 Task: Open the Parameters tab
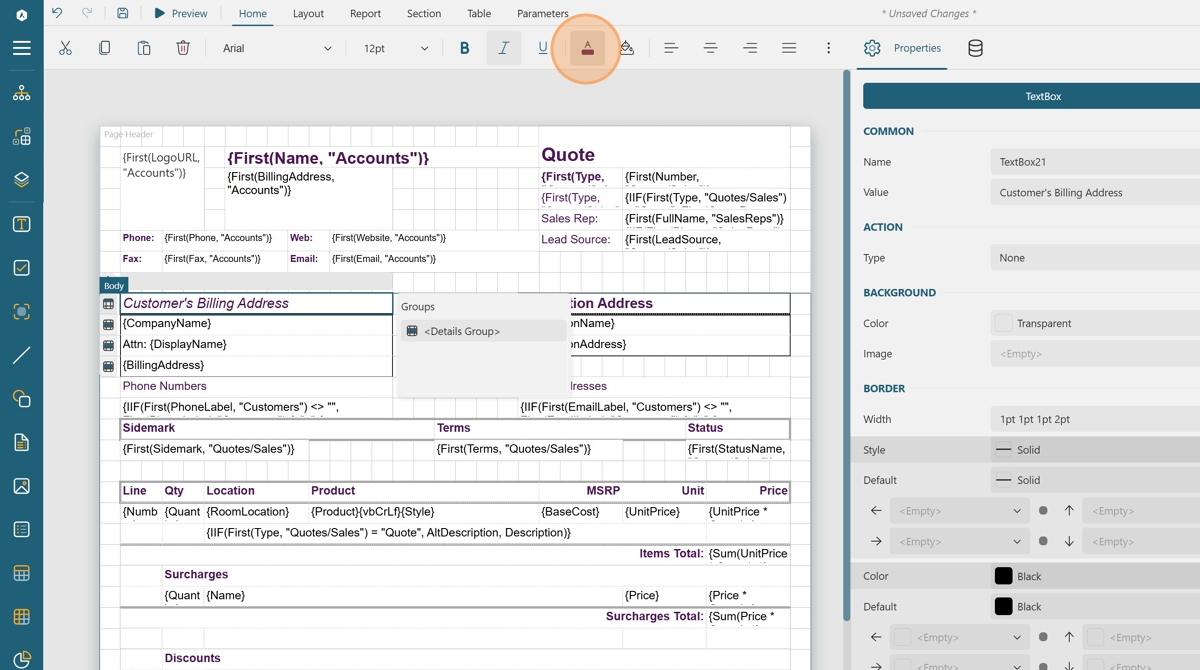(542, 13)
